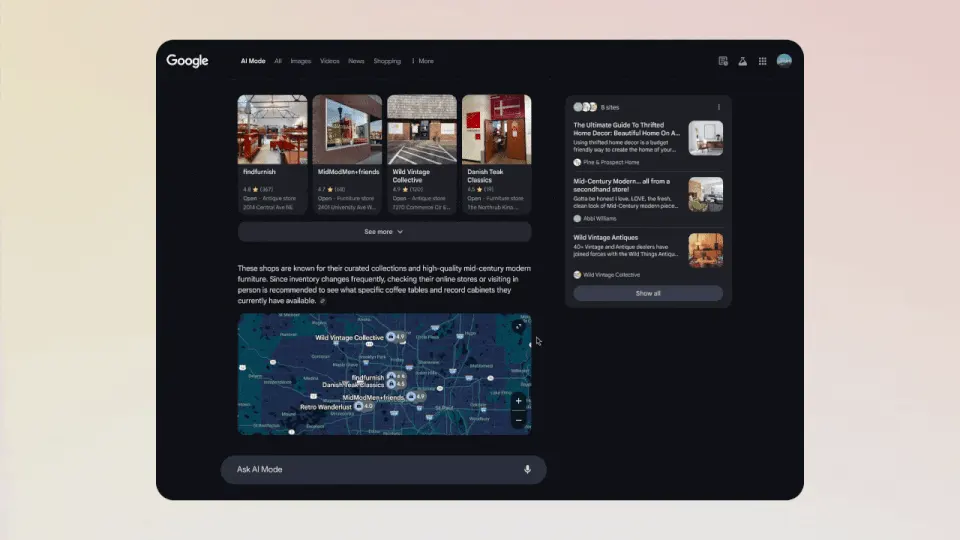Open the Google apps grid icon
Viewport: 960px width, 540px height.
tap(763, 61)
